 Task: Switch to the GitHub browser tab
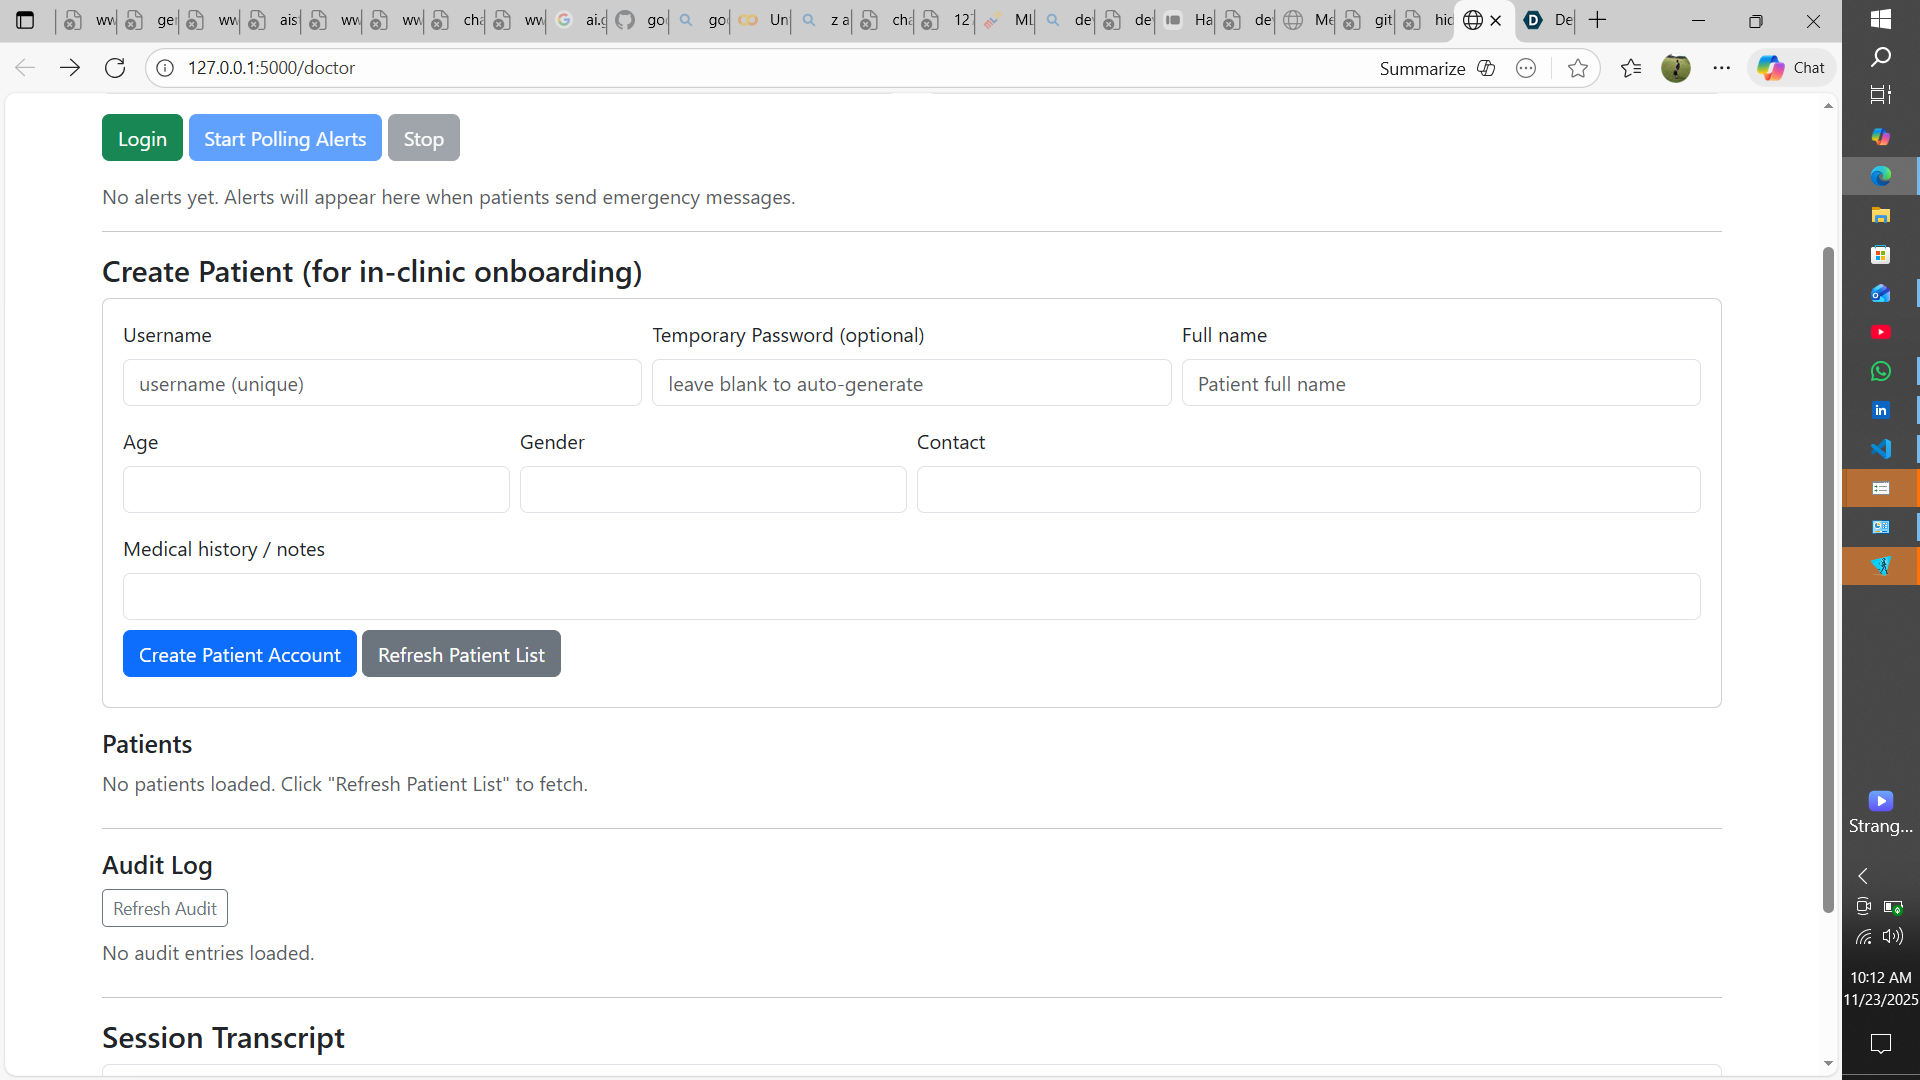click(x=640, y=20)
